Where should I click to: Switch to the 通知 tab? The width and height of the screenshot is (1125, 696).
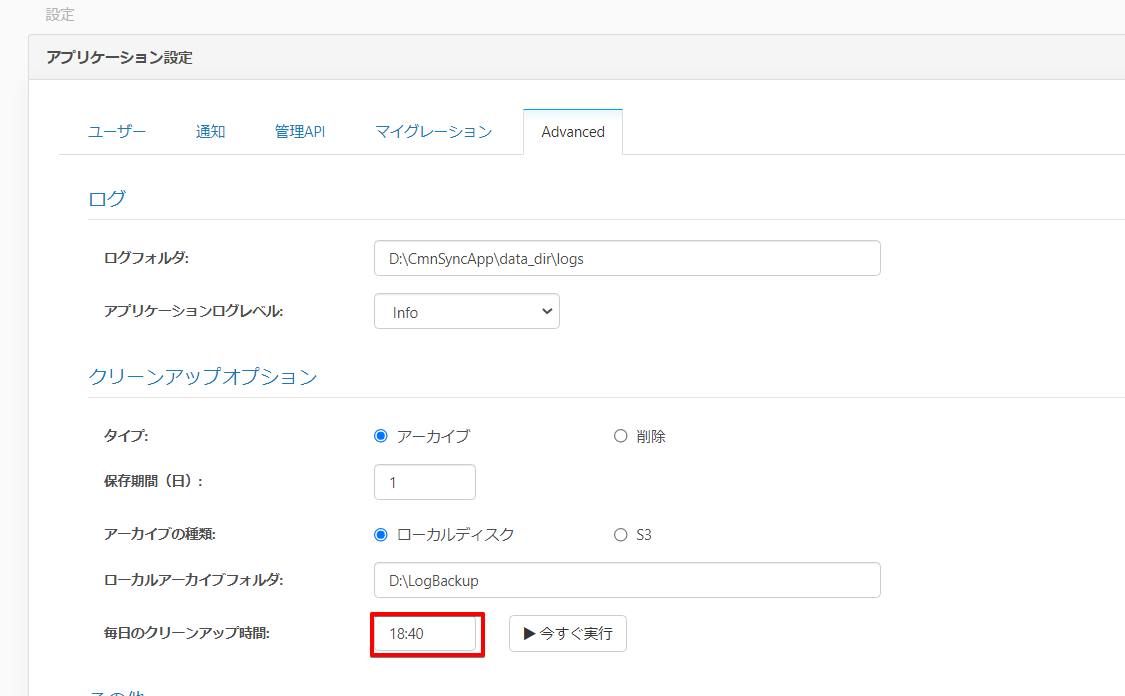coord(210,132)
